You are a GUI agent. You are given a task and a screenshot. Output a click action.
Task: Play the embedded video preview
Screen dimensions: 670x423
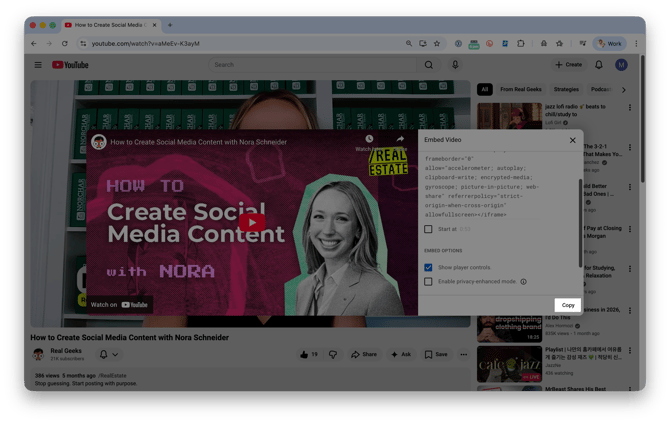(252, 223)
